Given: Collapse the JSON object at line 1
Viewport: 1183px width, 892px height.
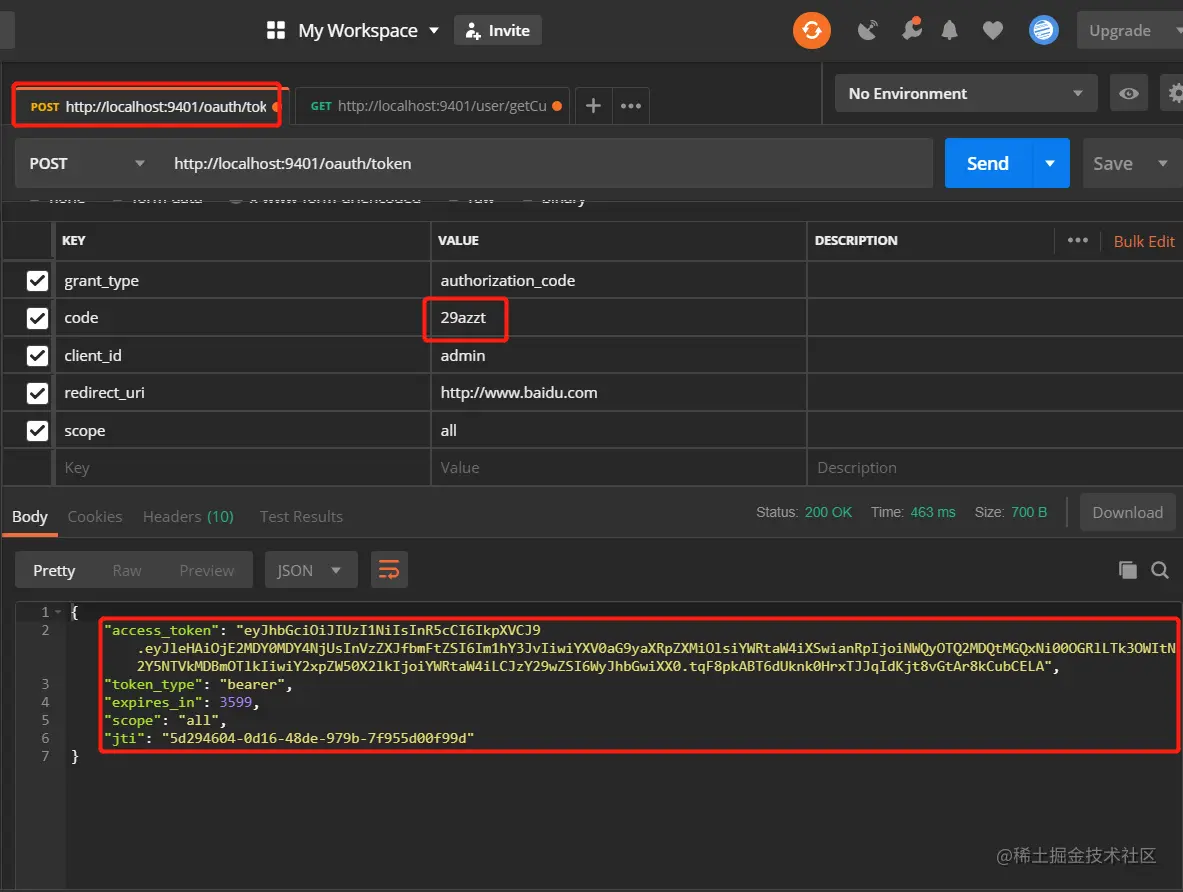Looking at the screenshot, I should [x=58, y=612].
